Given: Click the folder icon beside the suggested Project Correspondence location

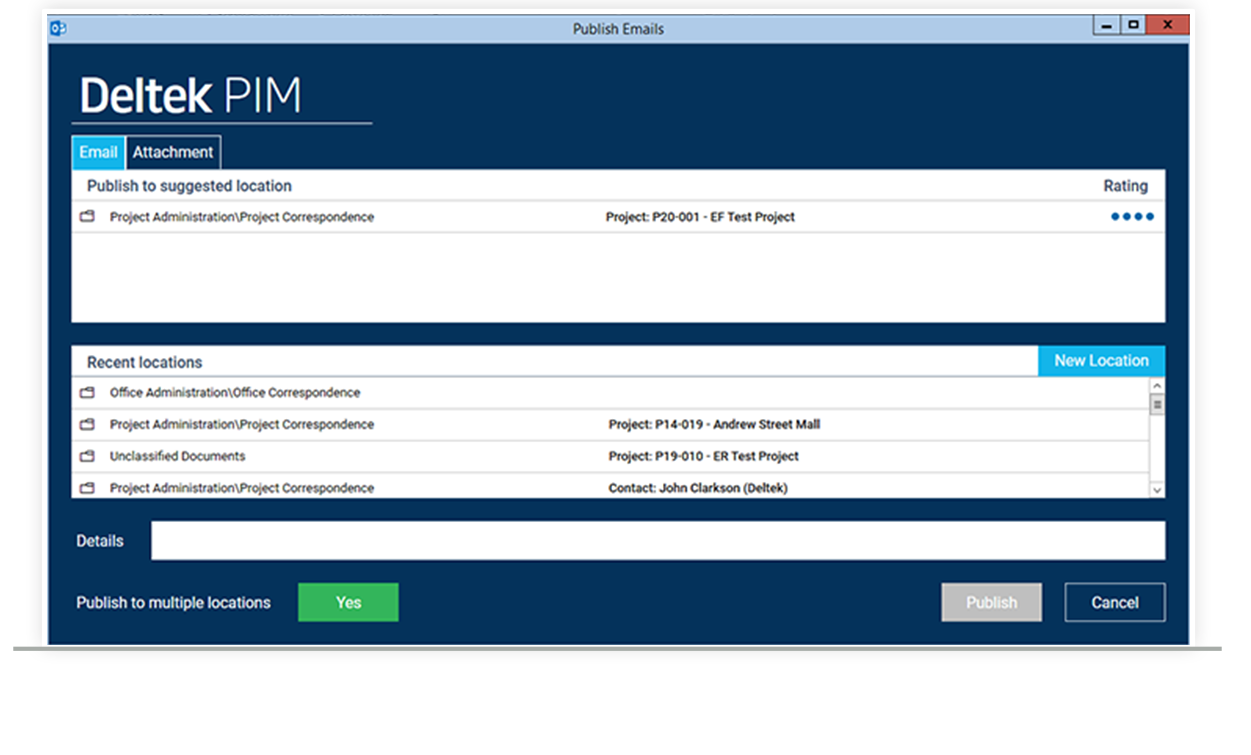Looking at the screenshot, I should point(89,216).
